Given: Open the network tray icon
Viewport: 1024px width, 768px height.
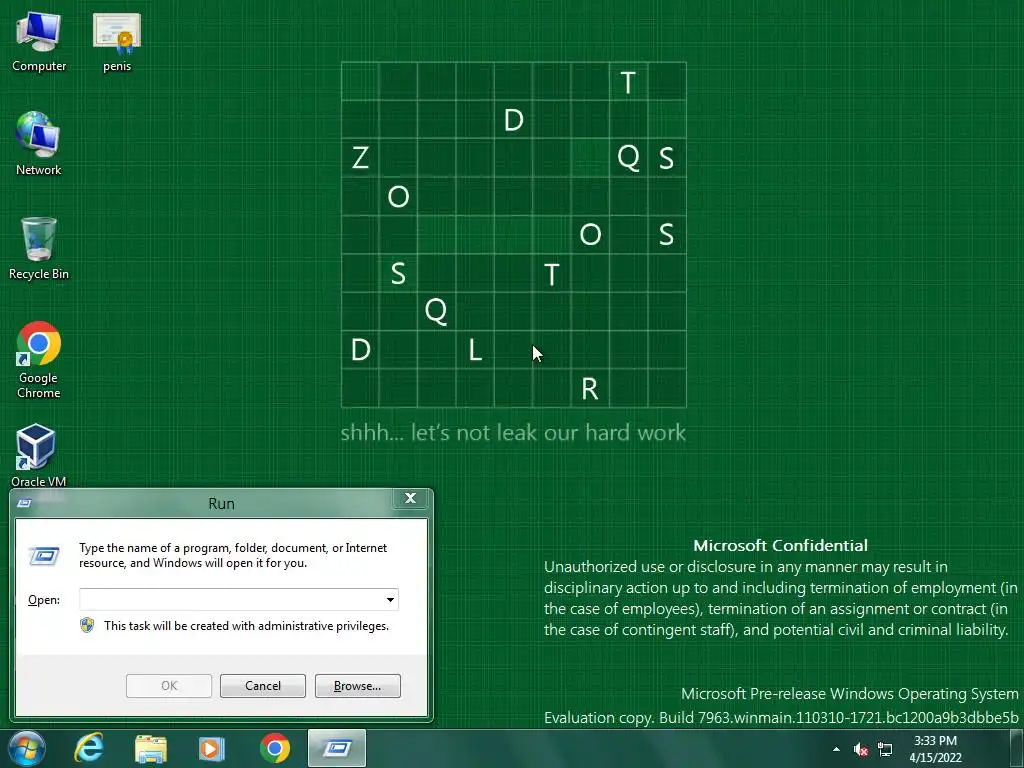Looking at the screenshot, I should pos(885,749).
